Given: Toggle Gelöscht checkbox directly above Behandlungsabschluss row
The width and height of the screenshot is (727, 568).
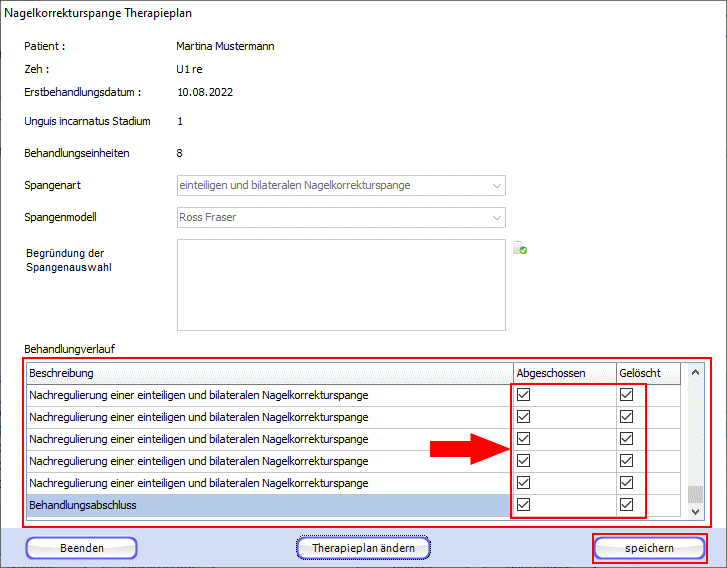Looking at the screenshot, I should pos(627,483).
